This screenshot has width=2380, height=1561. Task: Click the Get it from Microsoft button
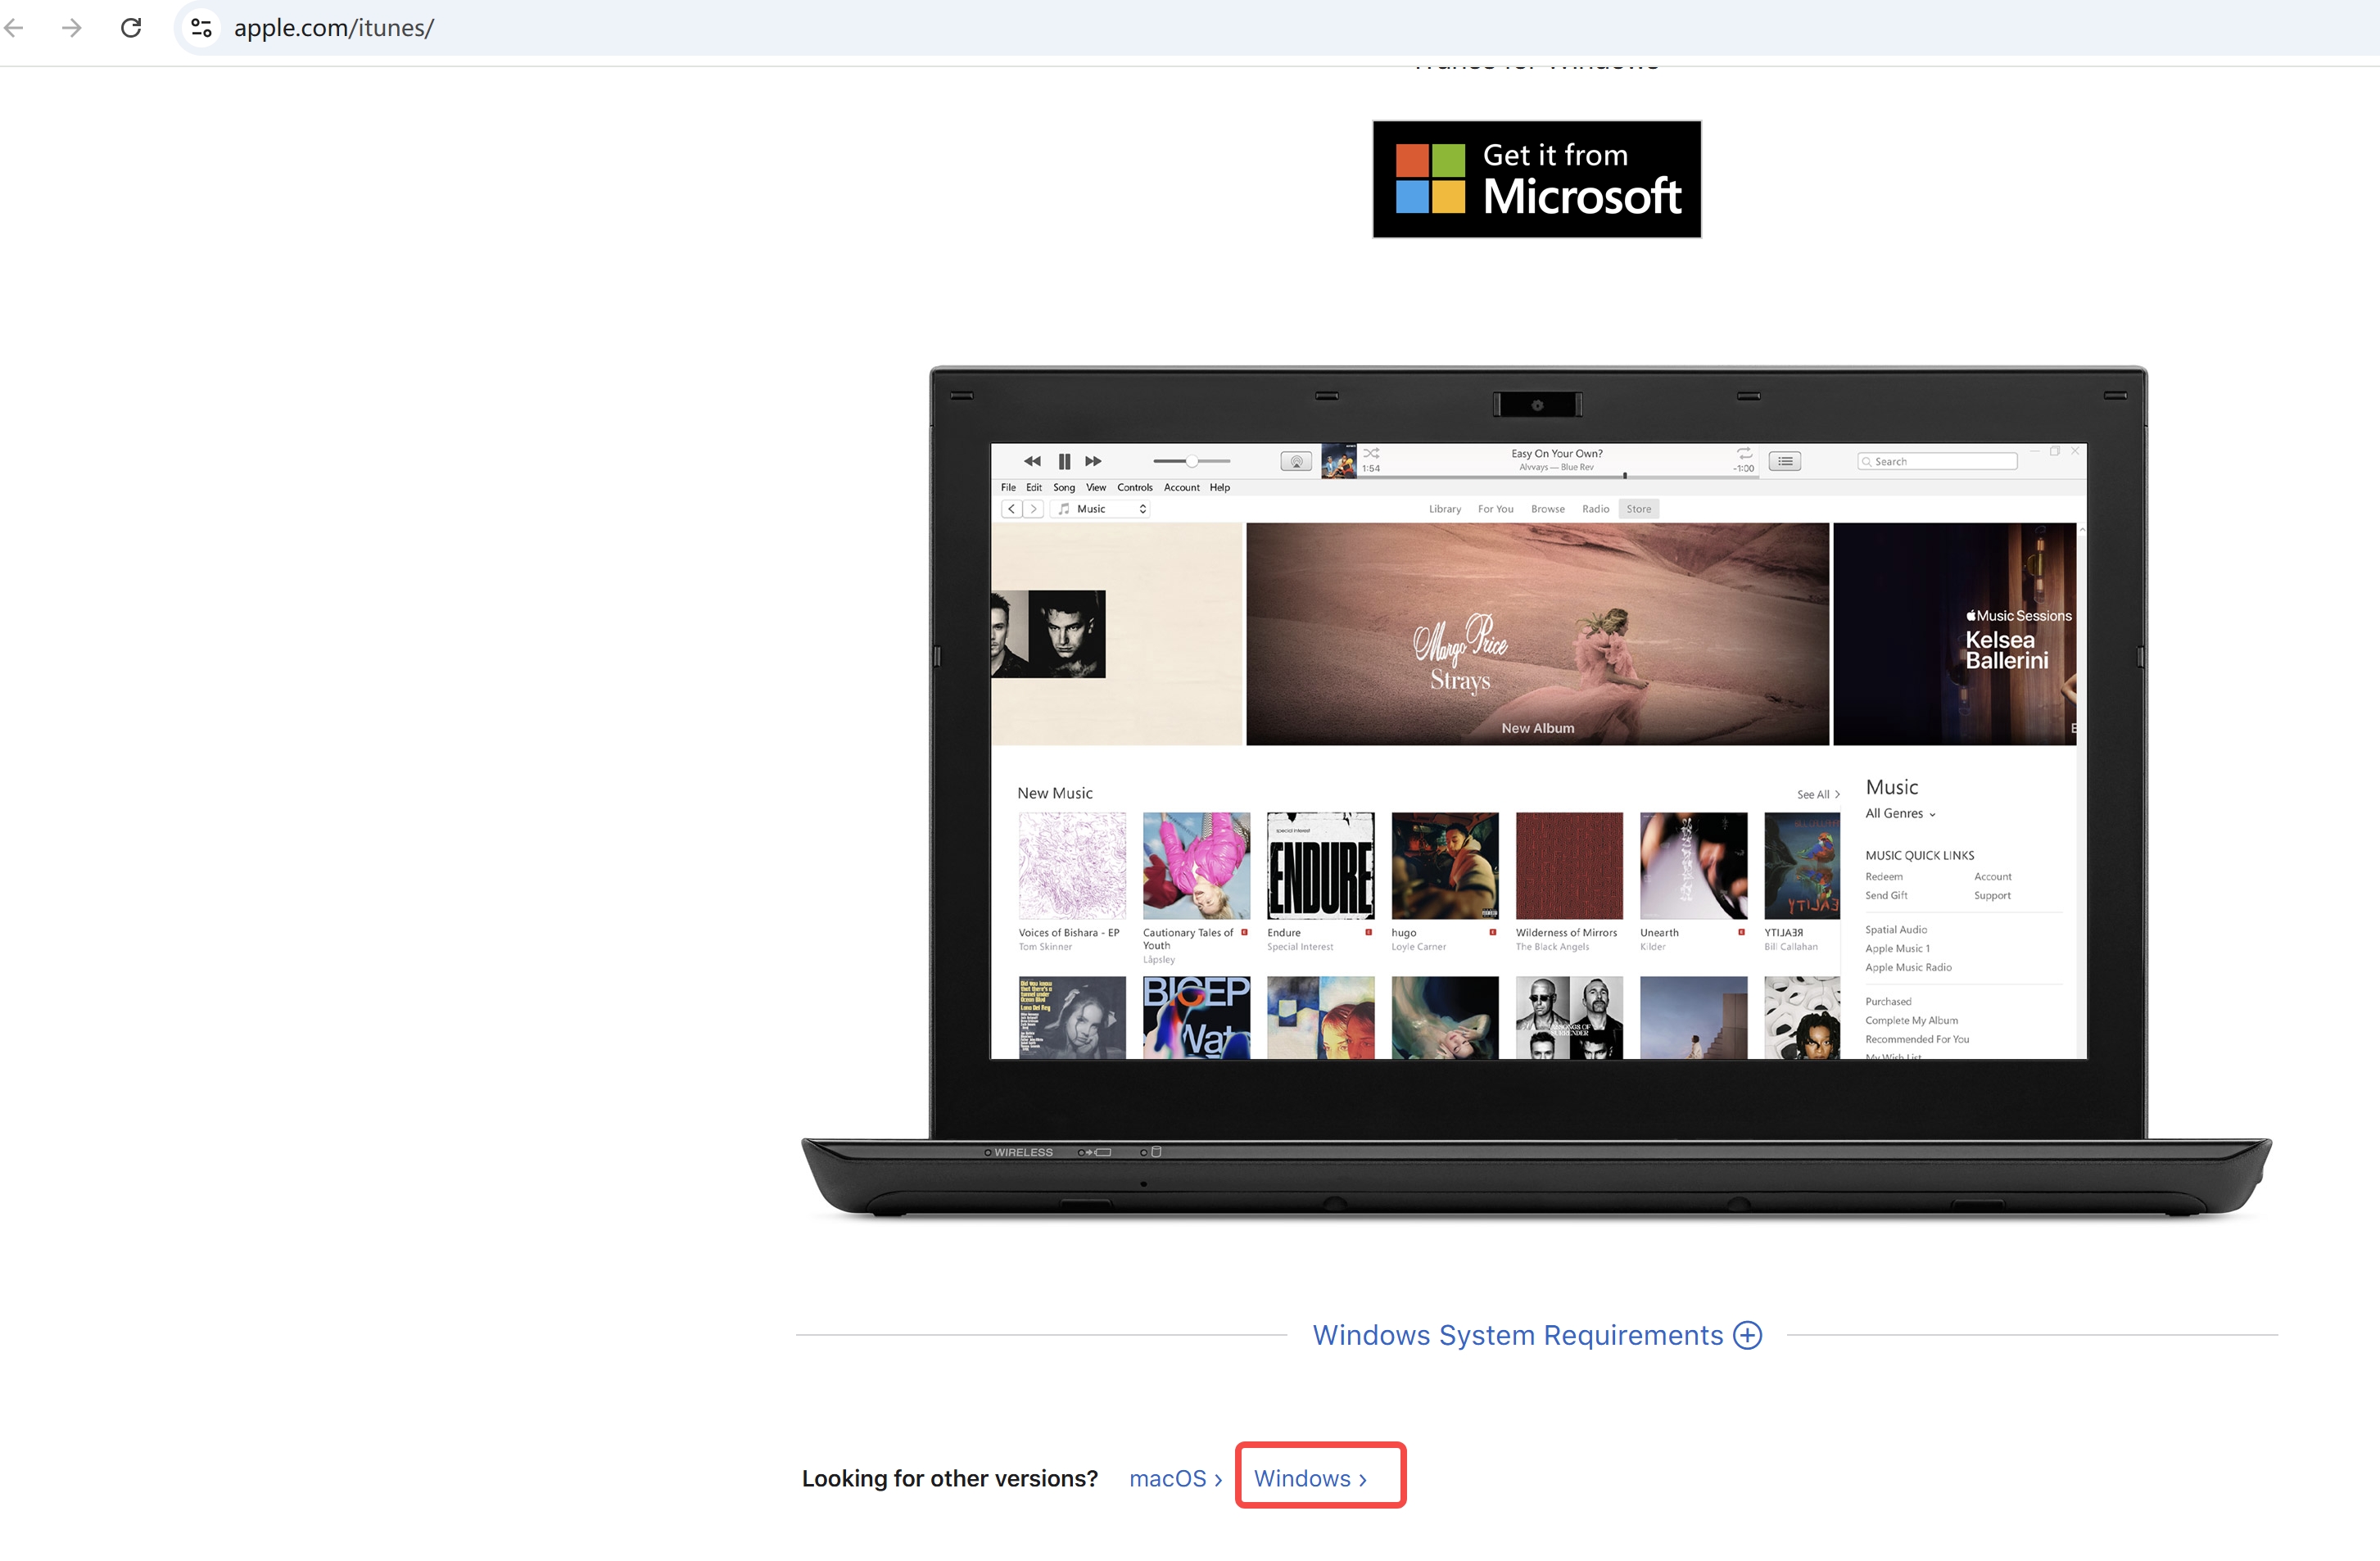click(x=1536, y=180)
